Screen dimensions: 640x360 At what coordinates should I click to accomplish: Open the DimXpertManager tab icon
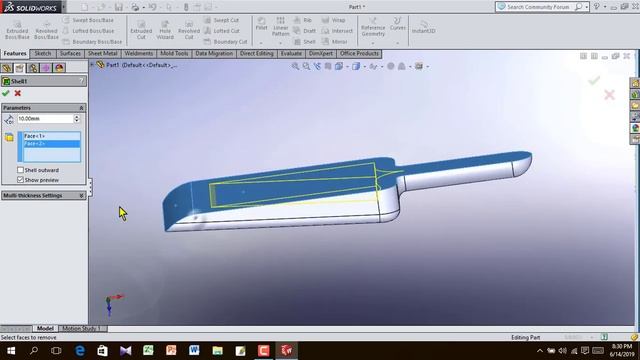coord(46,68)
